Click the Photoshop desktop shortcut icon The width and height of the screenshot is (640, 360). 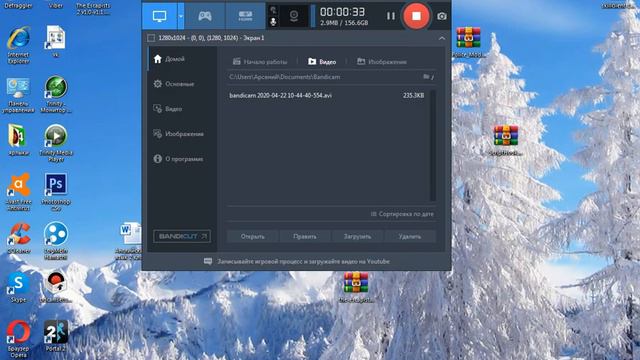[56, 192]
